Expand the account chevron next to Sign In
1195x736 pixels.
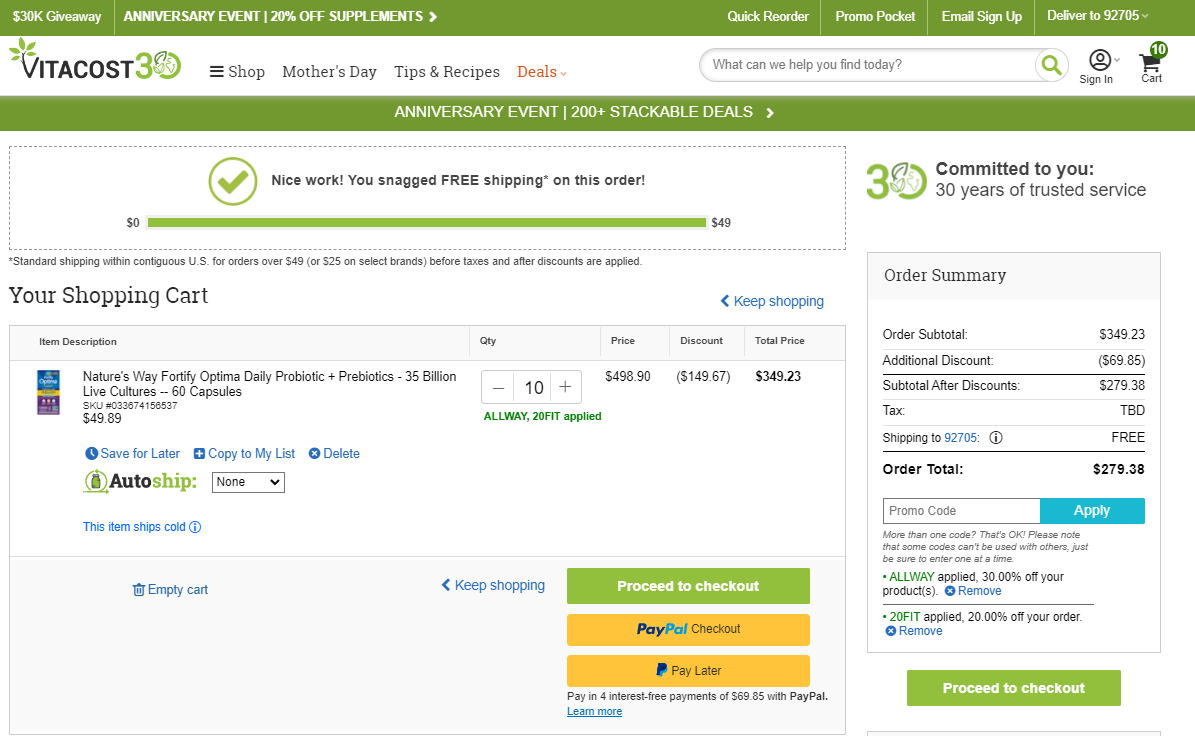pos(1117,59)
